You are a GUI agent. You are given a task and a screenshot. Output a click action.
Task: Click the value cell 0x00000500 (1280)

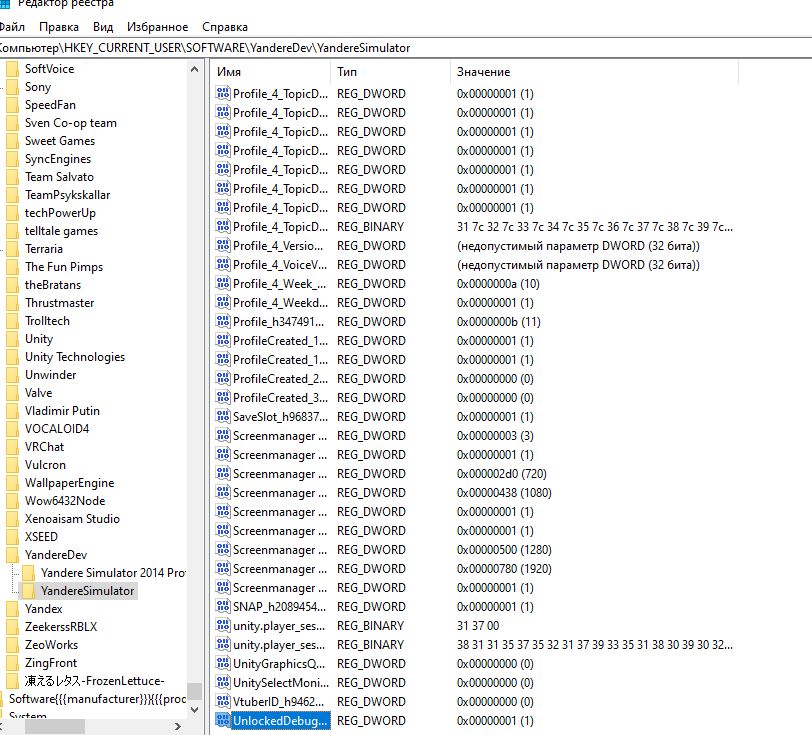point(504,550)
